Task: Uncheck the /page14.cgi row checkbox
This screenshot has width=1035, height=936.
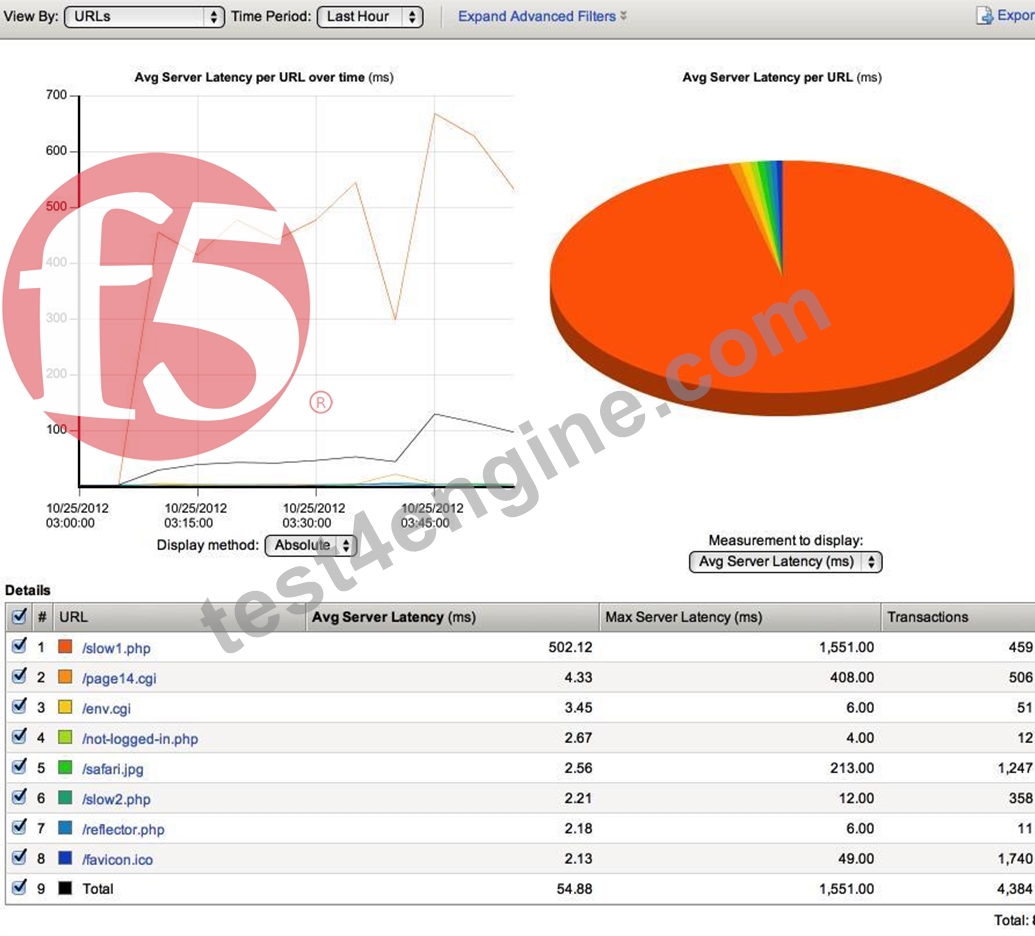Action: 19,677
